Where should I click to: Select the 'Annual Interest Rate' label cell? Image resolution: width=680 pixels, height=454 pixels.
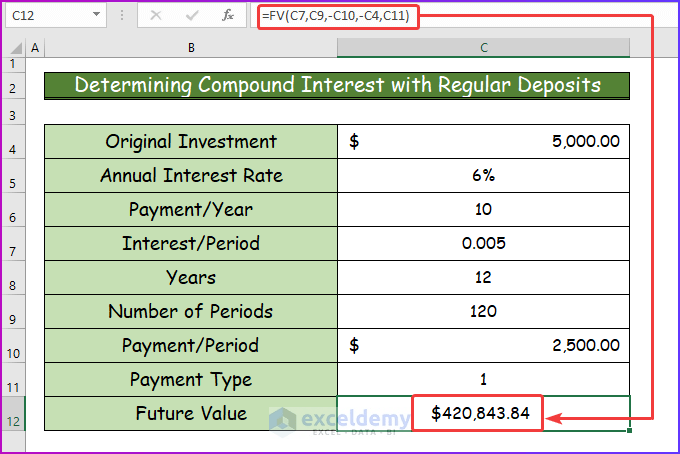191,176
